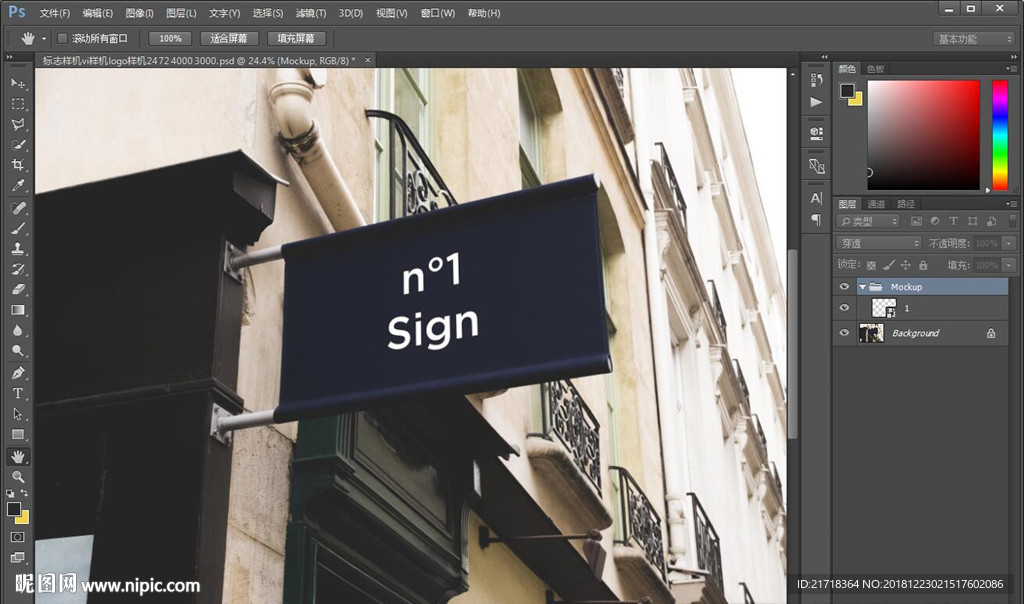Select the Eraser tool
The width and height of the screenshot is (1024, 604).
pos(18,289)
